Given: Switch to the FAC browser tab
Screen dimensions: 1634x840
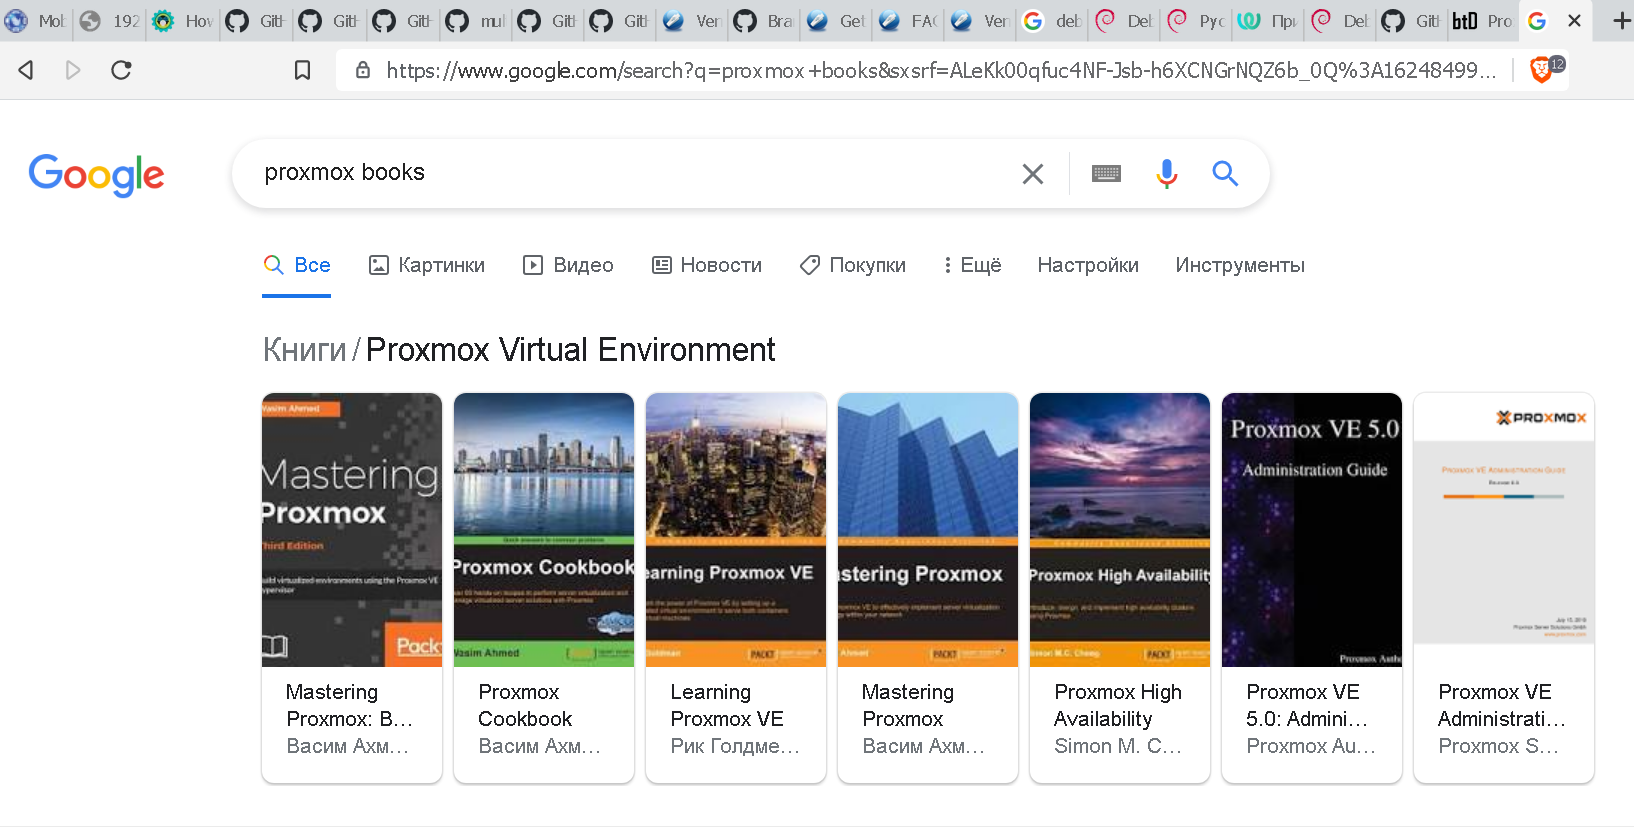Looking at the screenshot, I should click(908, 20).
